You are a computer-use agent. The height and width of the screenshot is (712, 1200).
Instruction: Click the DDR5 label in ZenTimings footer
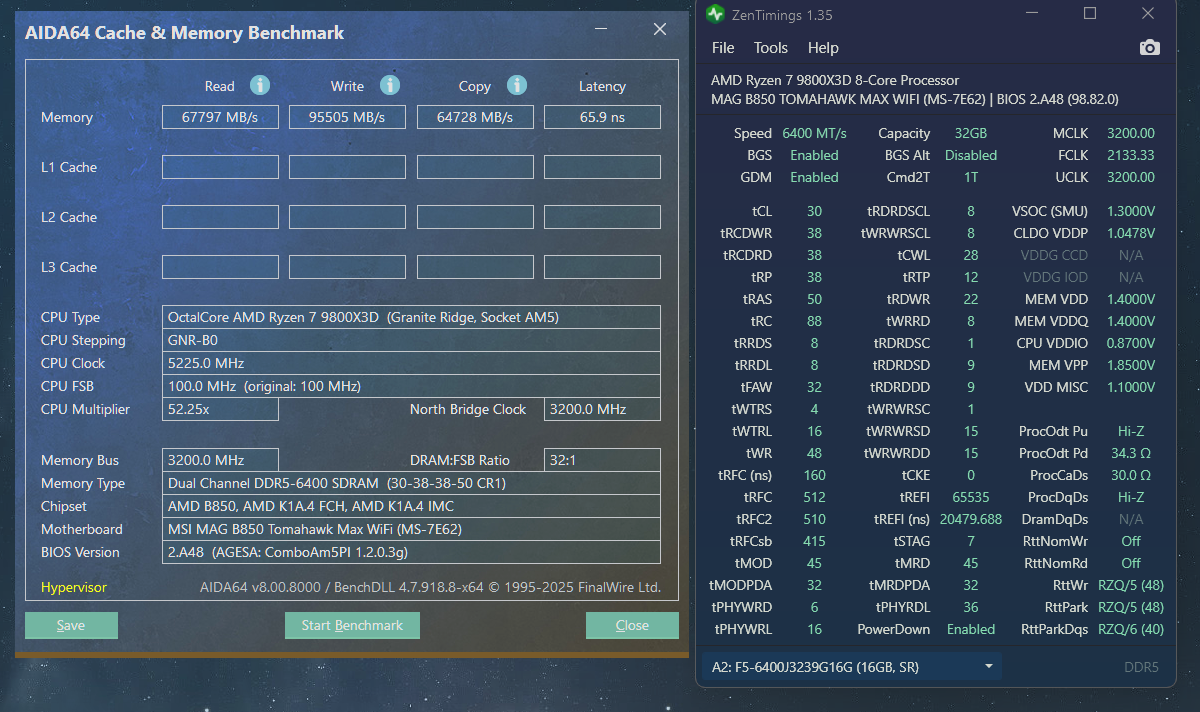[x=1141, y=667]
